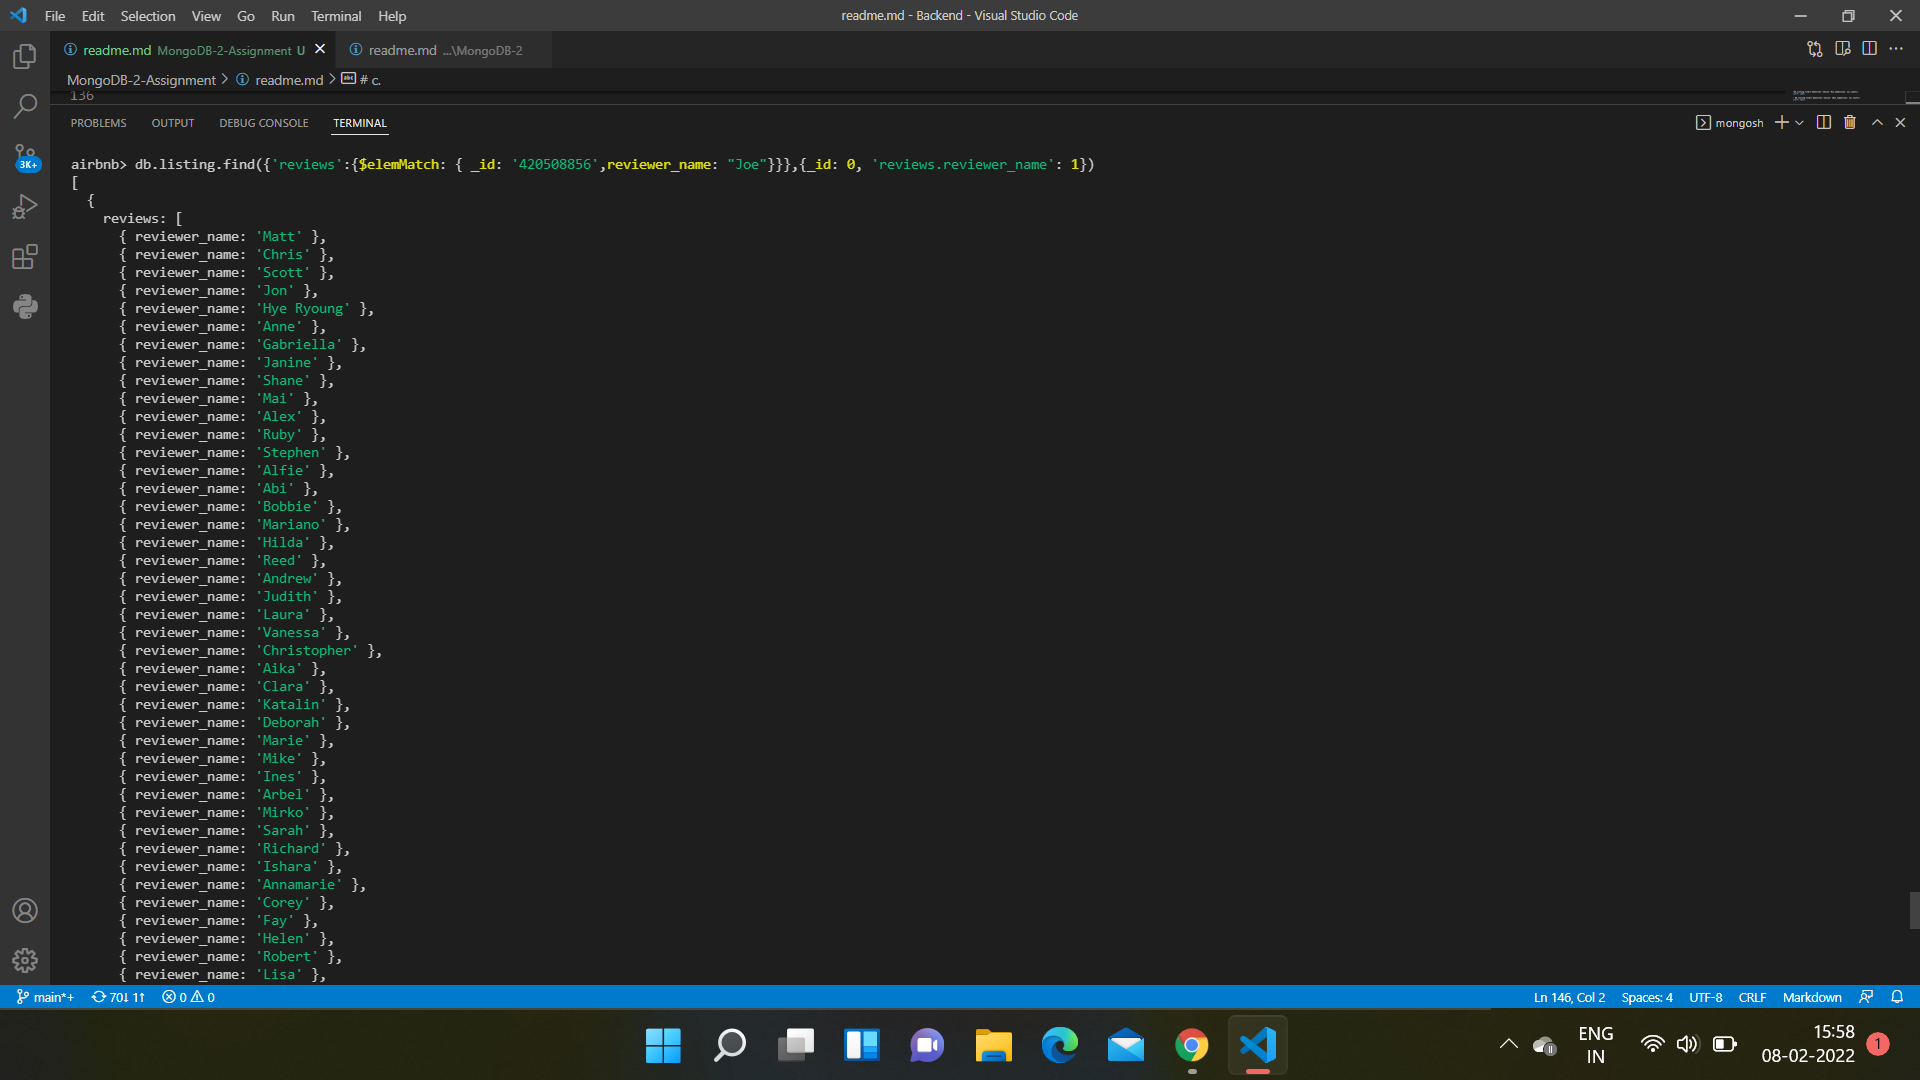Switch to the DEBUG CONSOLE tab
The width and height of the screenshot is (1920, 1080).
pyautogui.click(x=264, y=123)
